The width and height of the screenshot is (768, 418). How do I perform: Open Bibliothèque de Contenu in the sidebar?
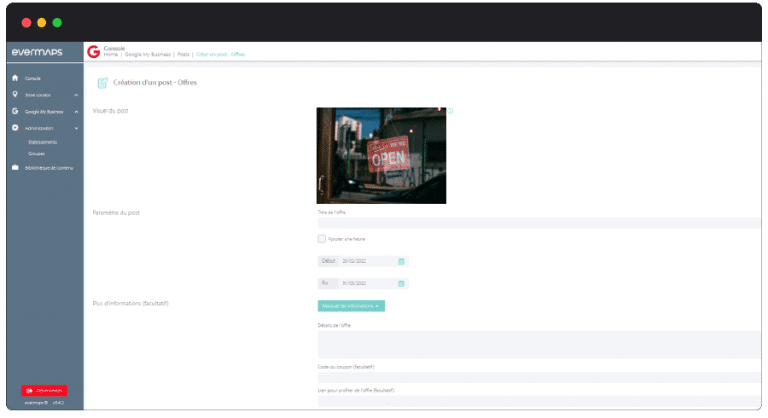coord(49,168)
